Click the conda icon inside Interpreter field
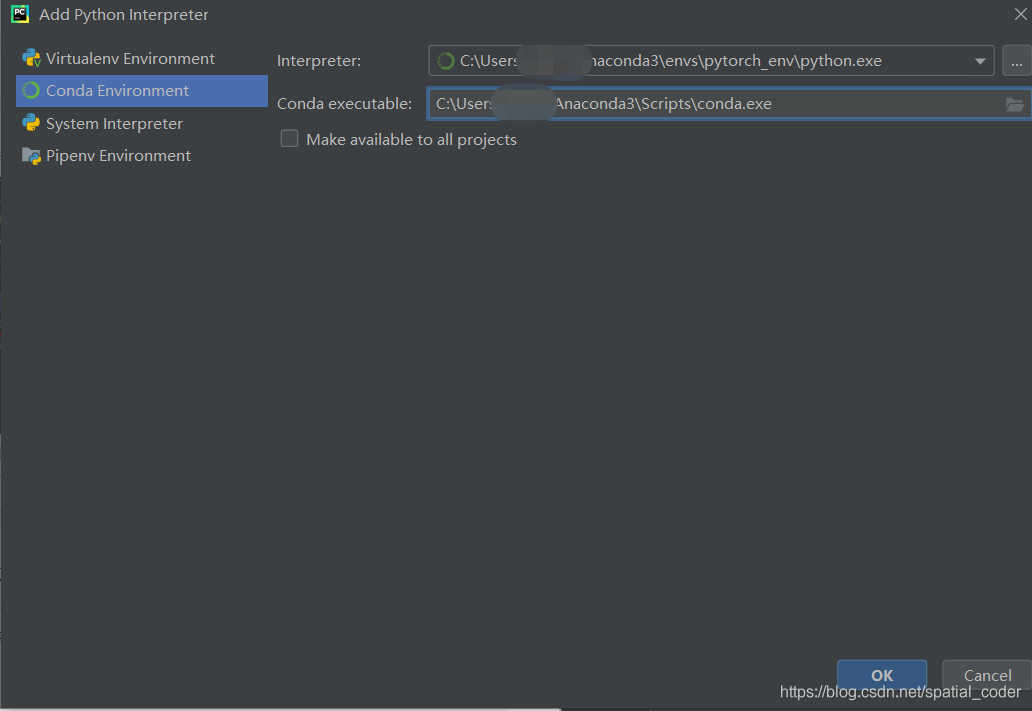 point(446,61)
